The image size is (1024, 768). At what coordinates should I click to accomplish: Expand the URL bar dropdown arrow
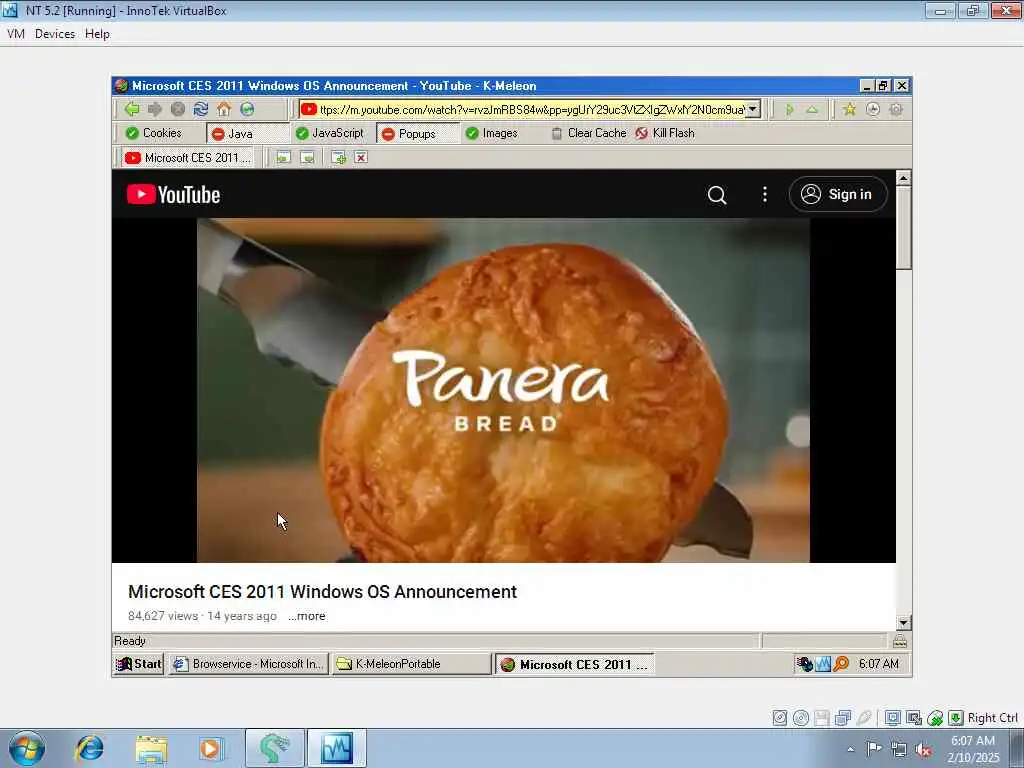(x=753, y=109)
